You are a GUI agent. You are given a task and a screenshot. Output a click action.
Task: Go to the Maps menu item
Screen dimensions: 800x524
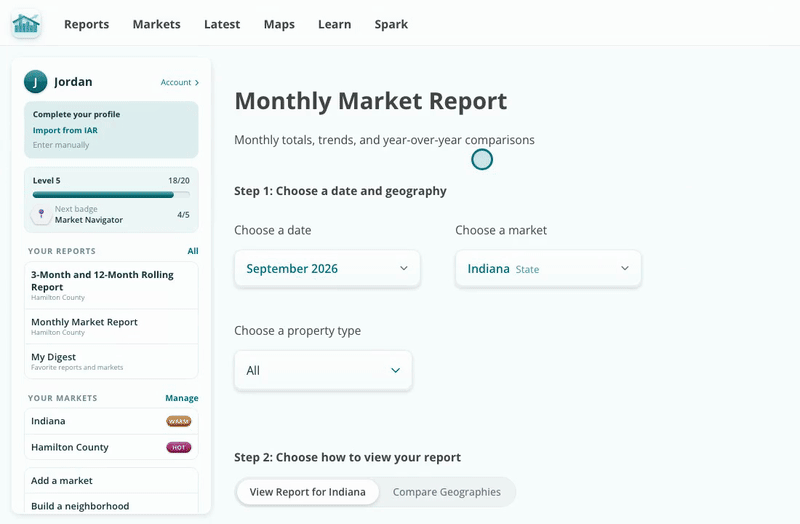click(x=279, y=24)
